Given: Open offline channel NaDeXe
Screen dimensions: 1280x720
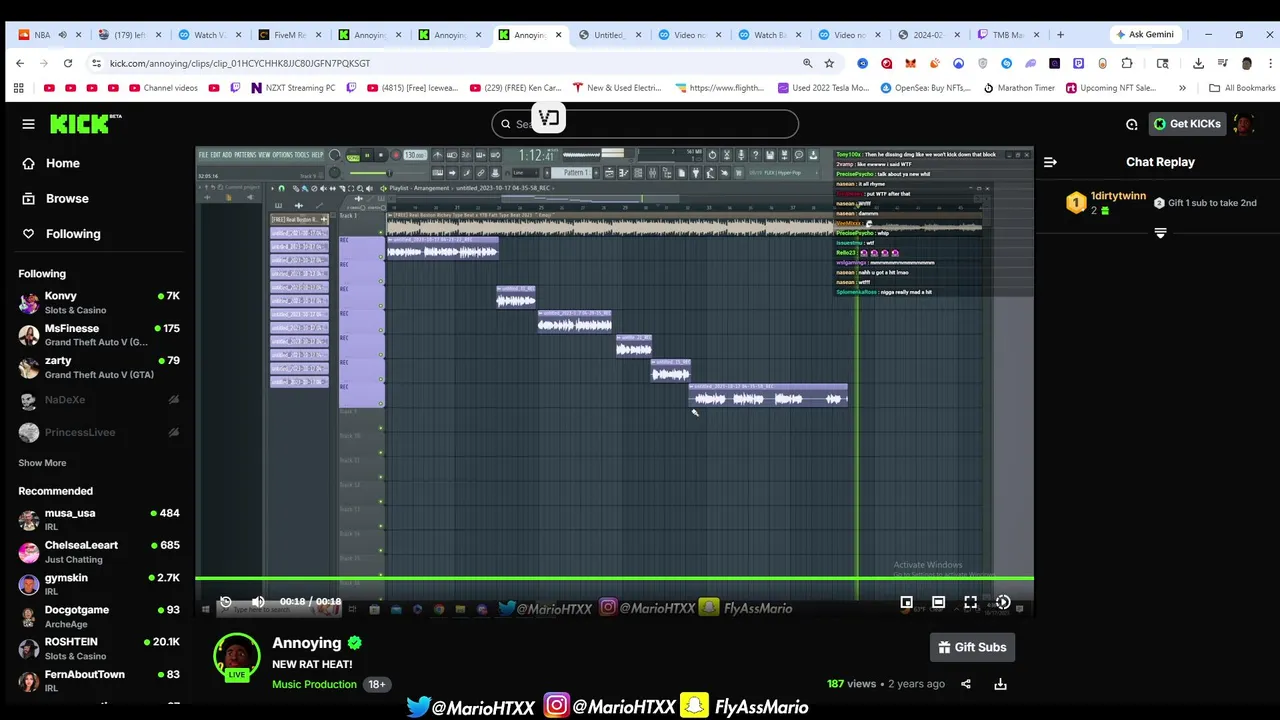Looking at the screenshot, I should pos(99,400).
